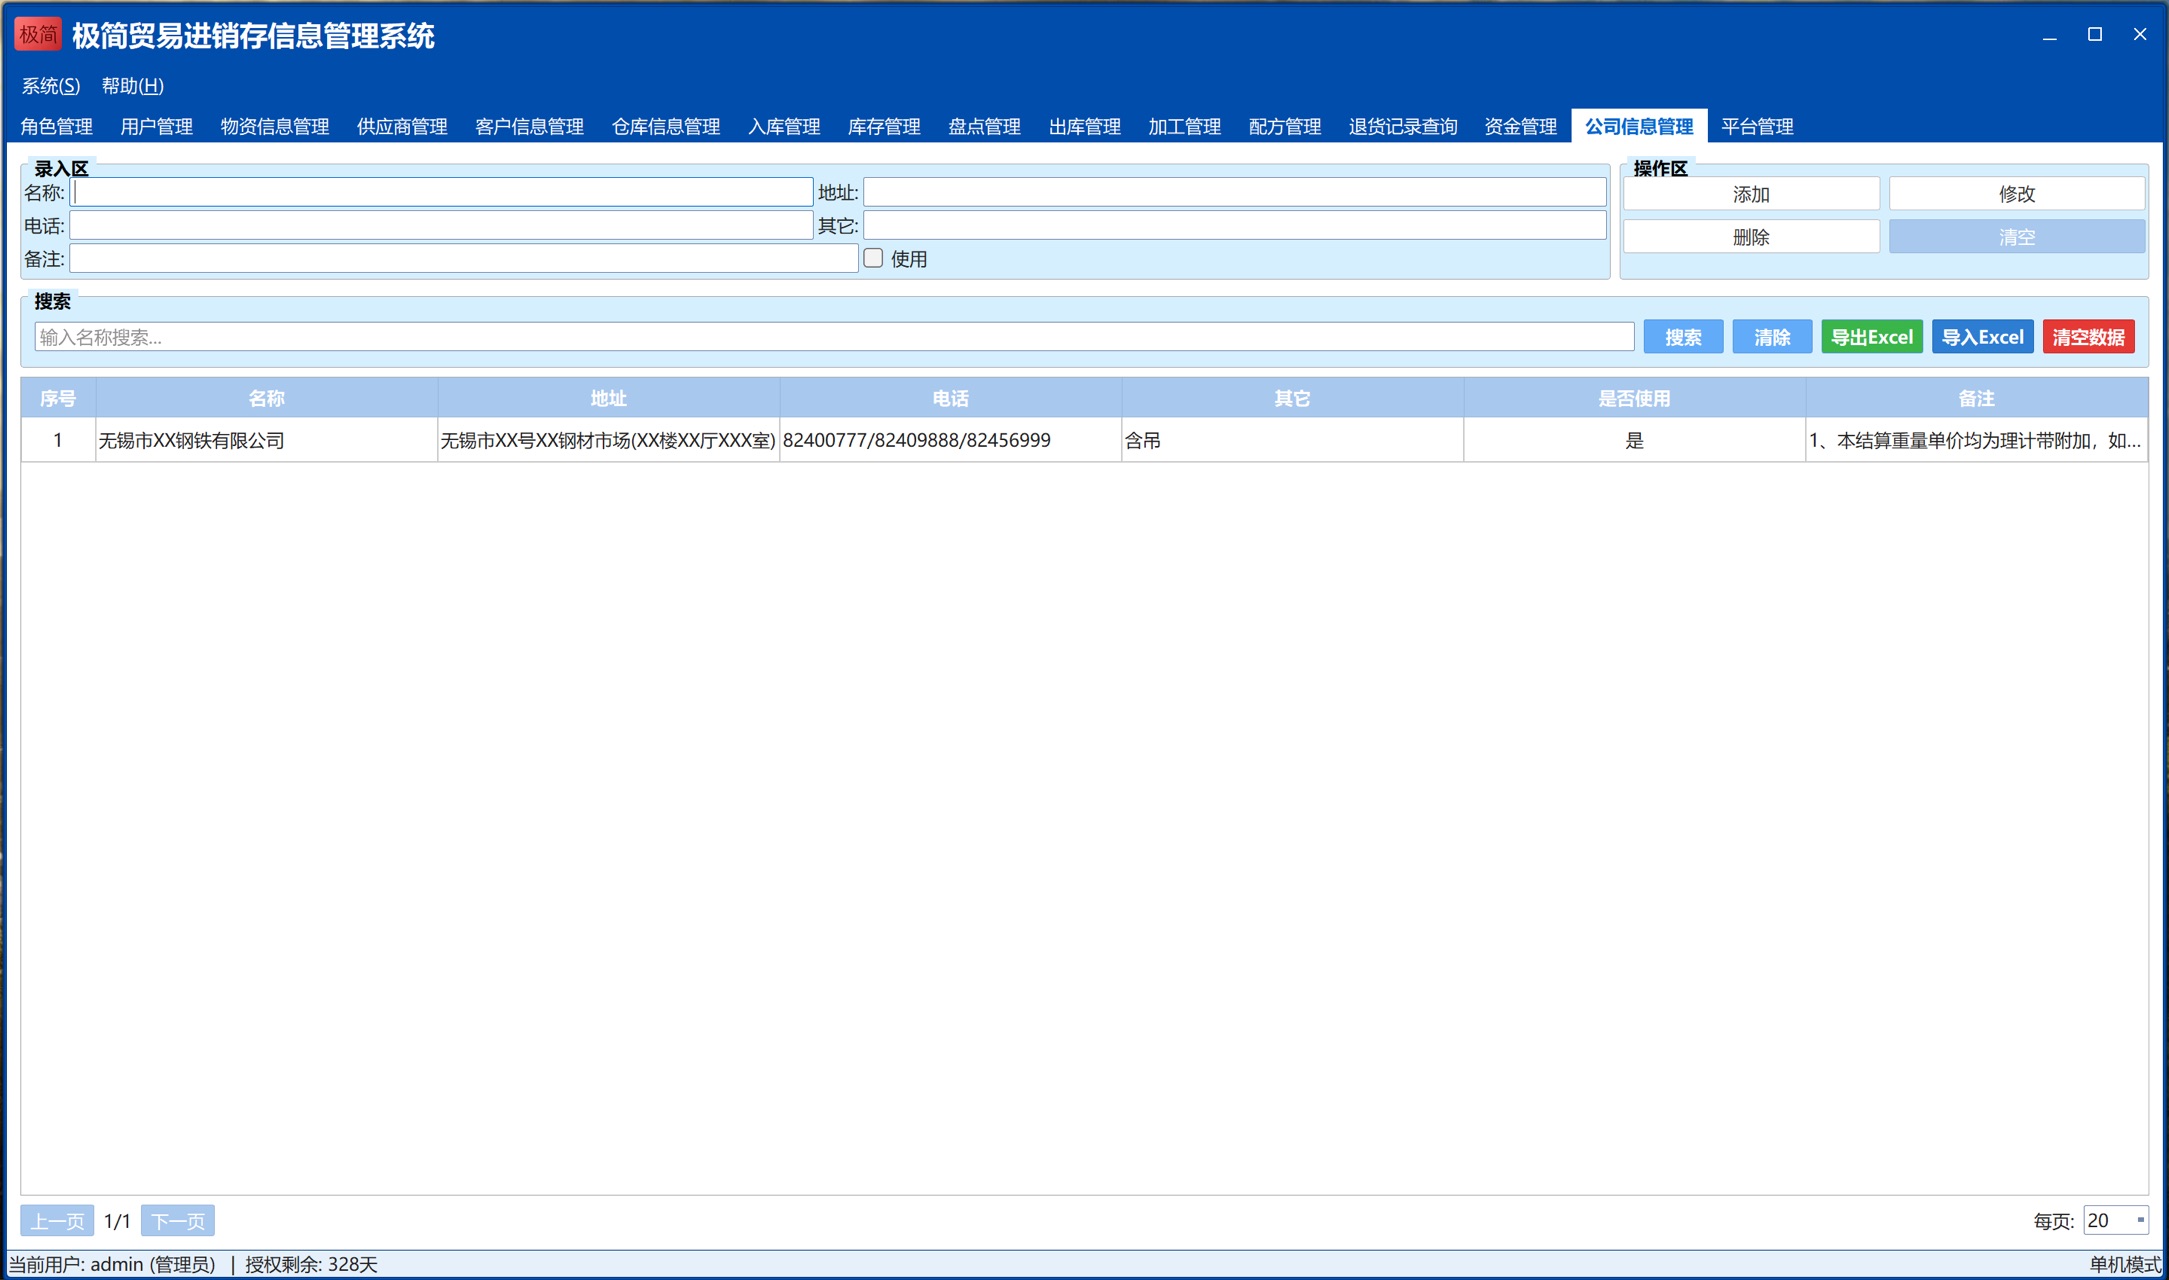Click the 1/1 page indicator
The width and height of the screenshot is (2169, 1280).
117,1221
